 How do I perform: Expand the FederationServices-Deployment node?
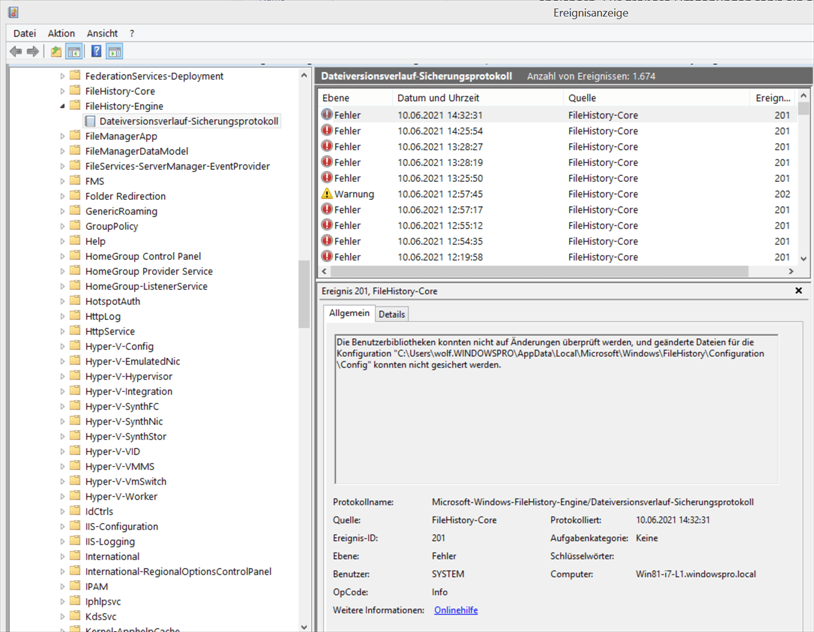pyautogui.click(x=62, y=76)
